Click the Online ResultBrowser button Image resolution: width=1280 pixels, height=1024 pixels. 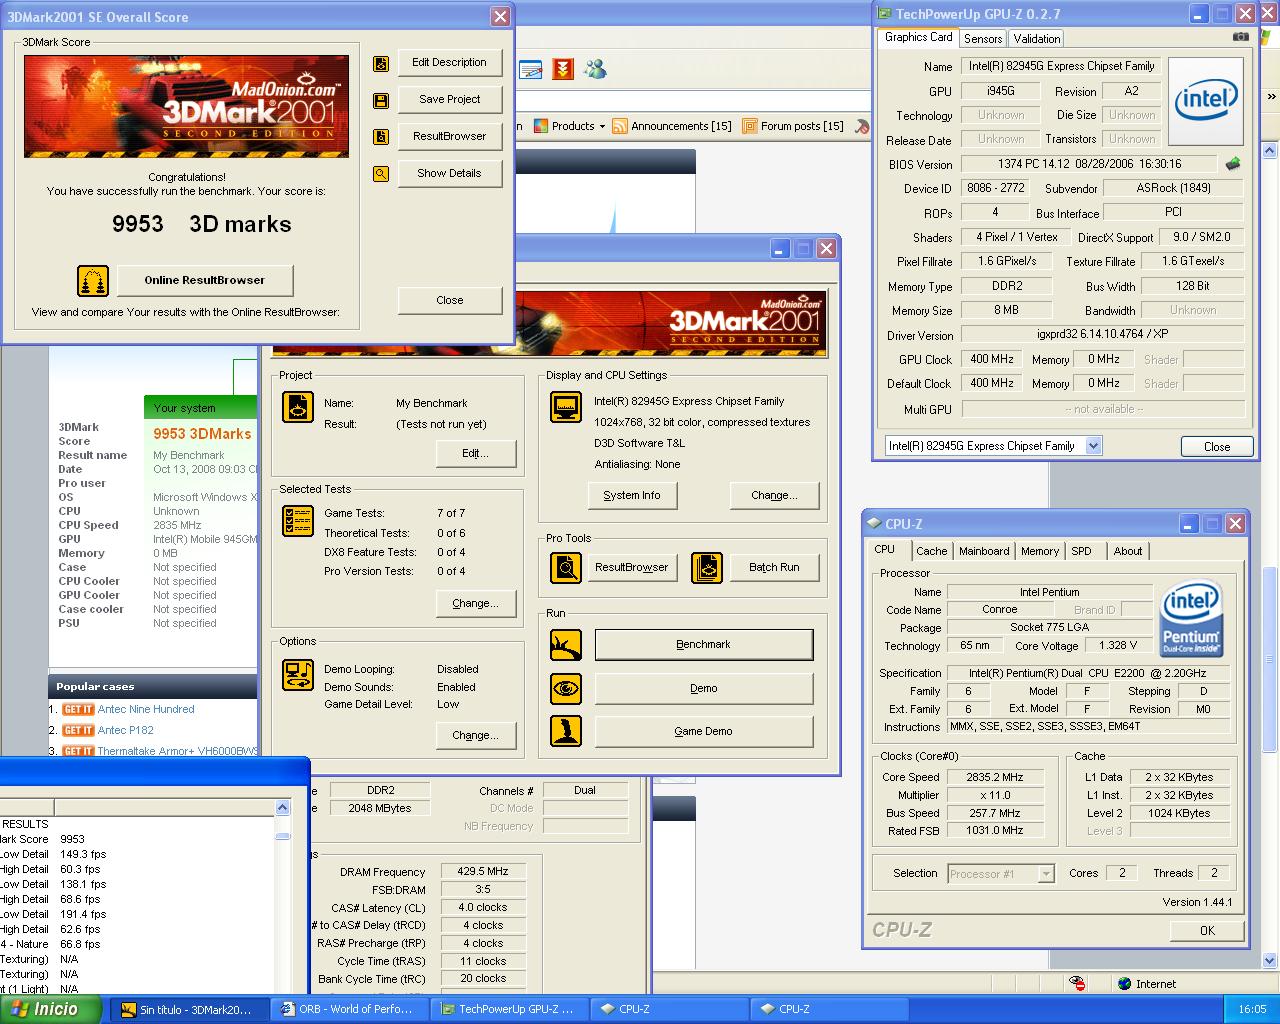pyautogui.click(x=205, y=280)
